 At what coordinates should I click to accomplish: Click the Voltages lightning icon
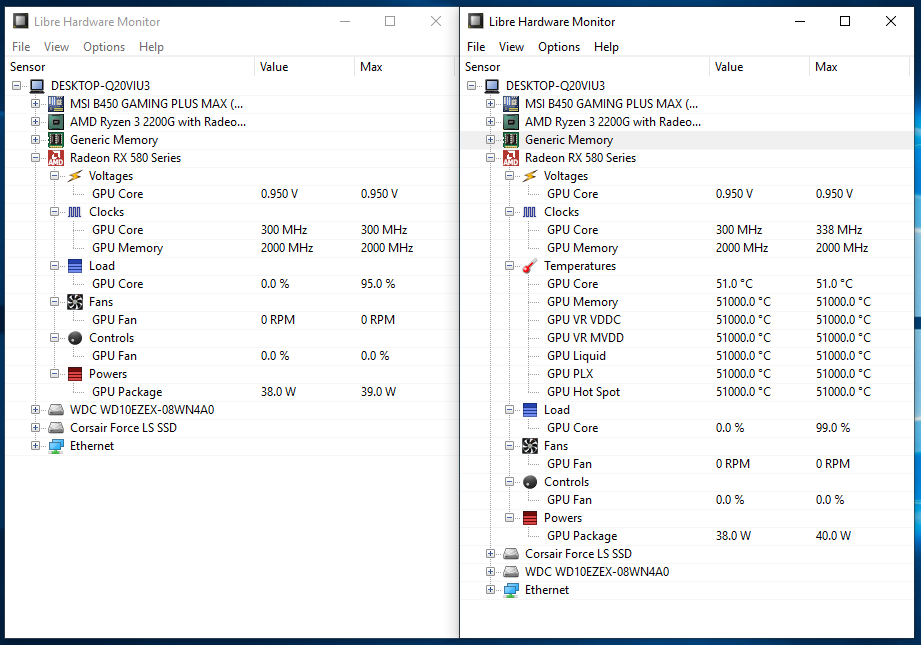[74, 175]
